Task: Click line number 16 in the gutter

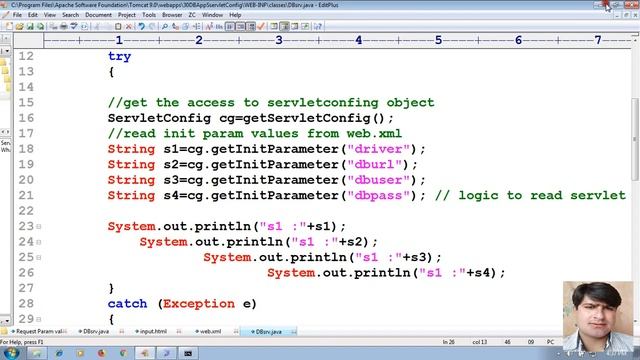Action: pyautogui.click(x=26, y=118)
